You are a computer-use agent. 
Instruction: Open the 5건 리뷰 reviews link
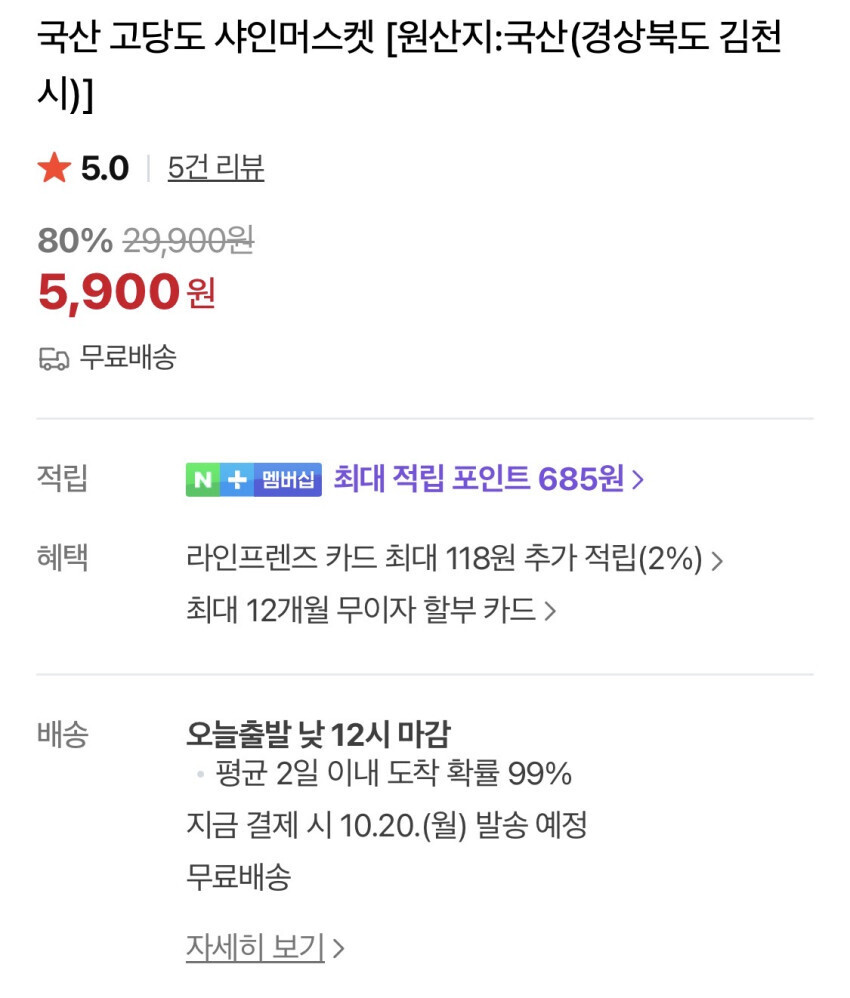216,168
